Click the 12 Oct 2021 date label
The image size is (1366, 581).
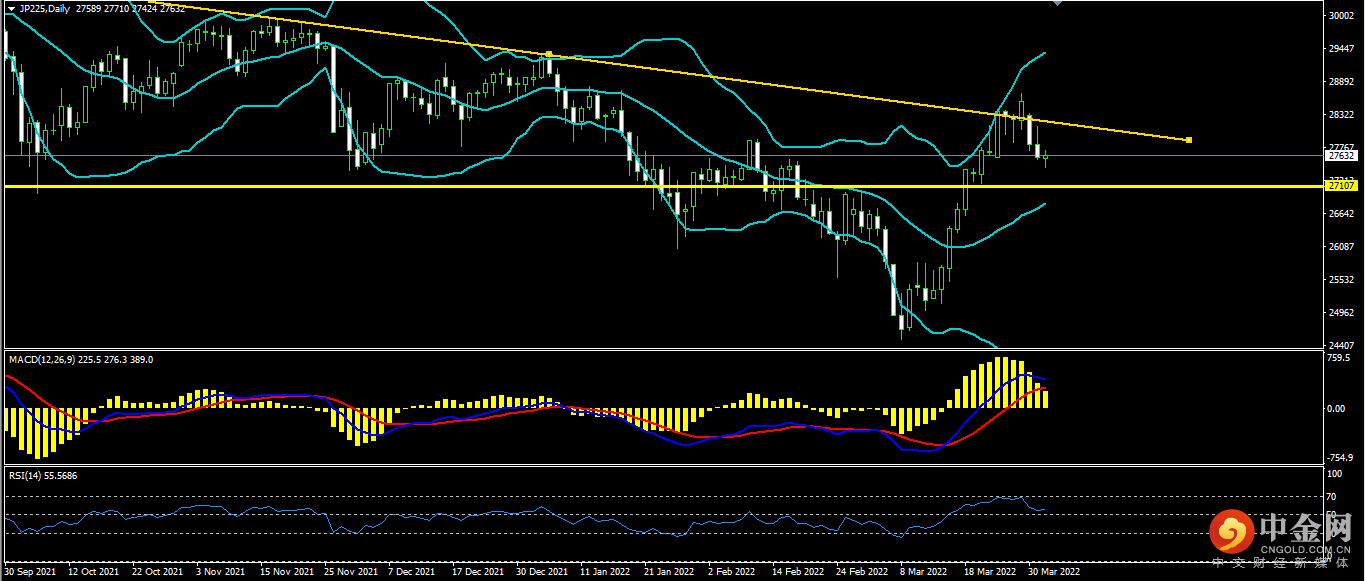click(94, 573)
